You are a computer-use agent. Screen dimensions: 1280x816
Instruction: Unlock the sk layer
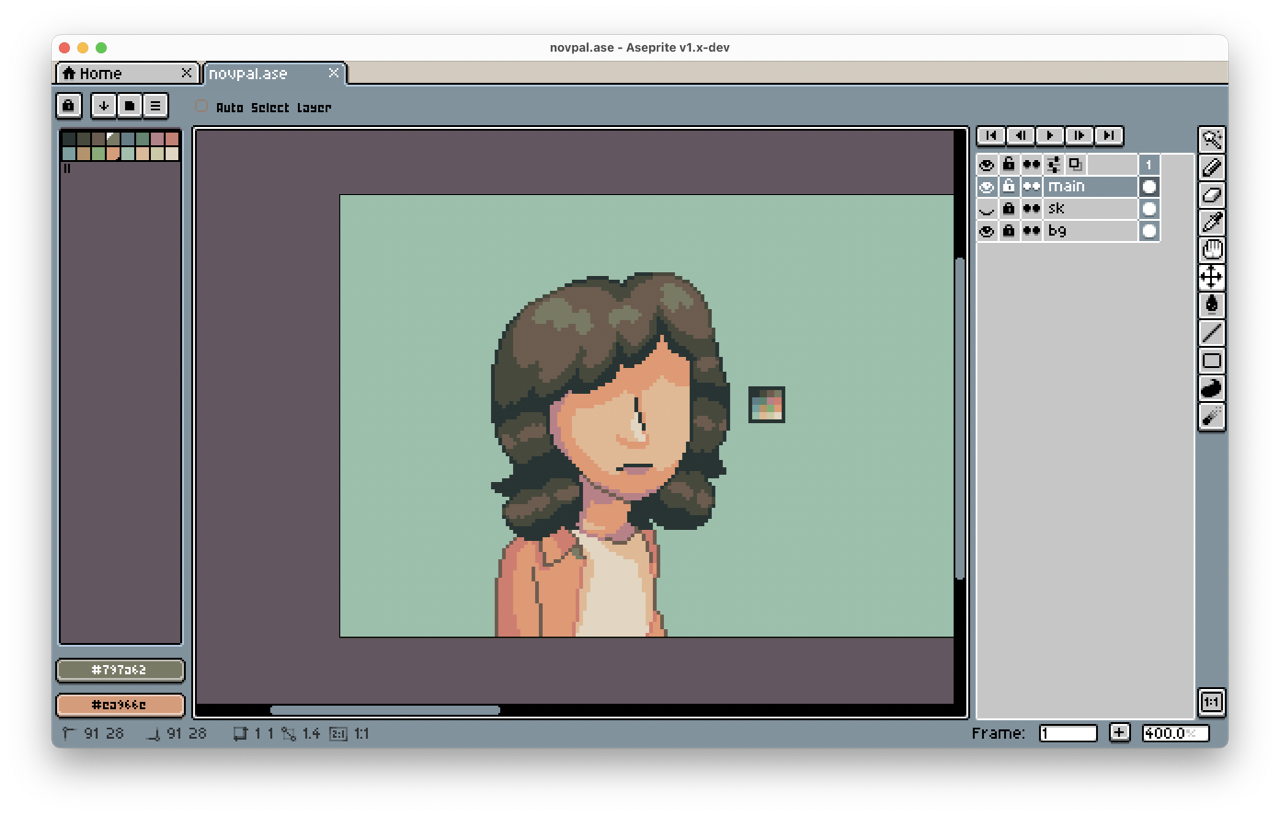click(1009, 209)
